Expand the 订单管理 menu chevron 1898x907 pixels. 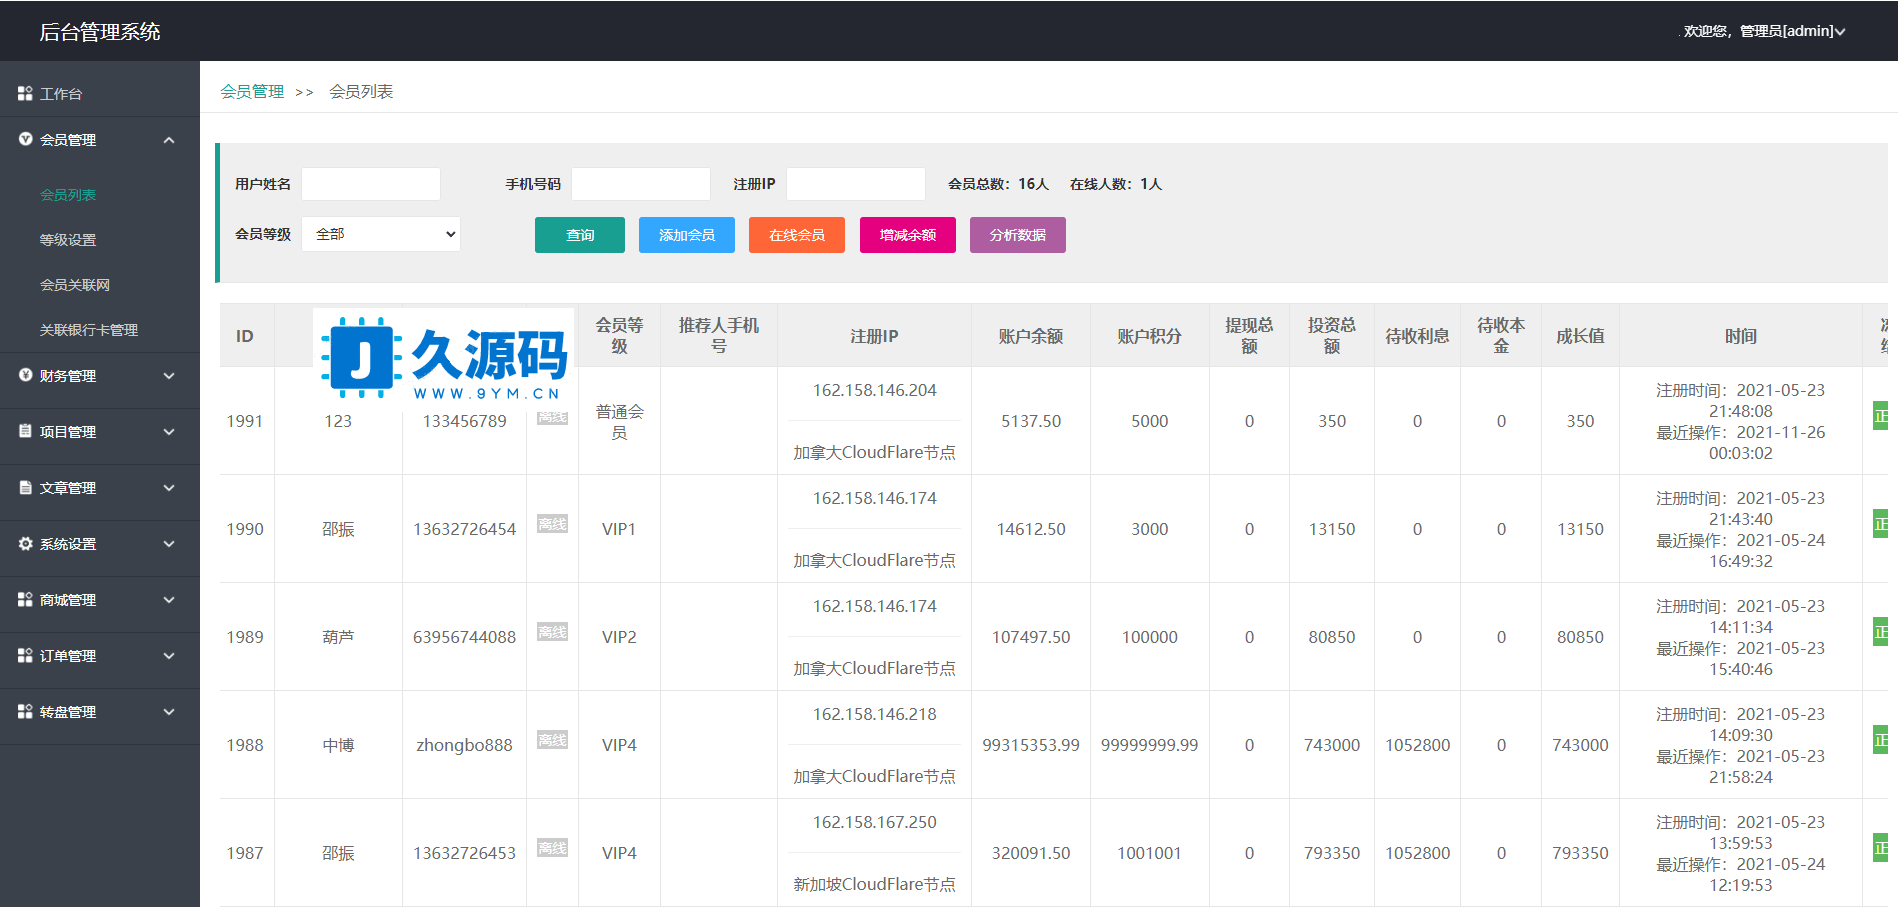[169, 656]
